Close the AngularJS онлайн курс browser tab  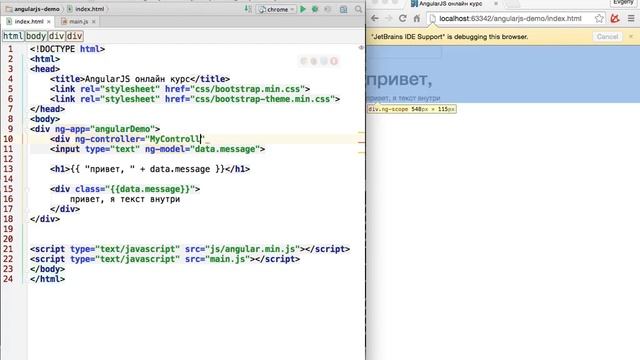click(496, 3)
